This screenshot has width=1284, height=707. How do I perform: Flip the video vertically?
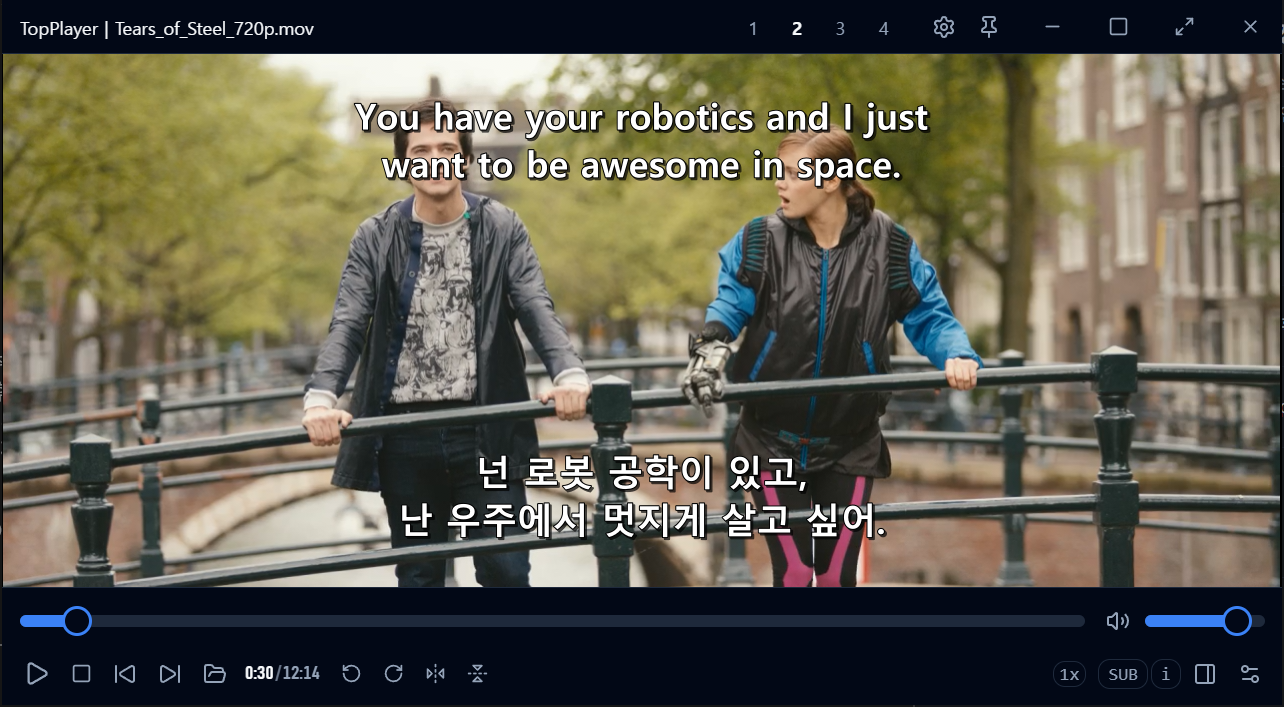(x=478, y=674)
